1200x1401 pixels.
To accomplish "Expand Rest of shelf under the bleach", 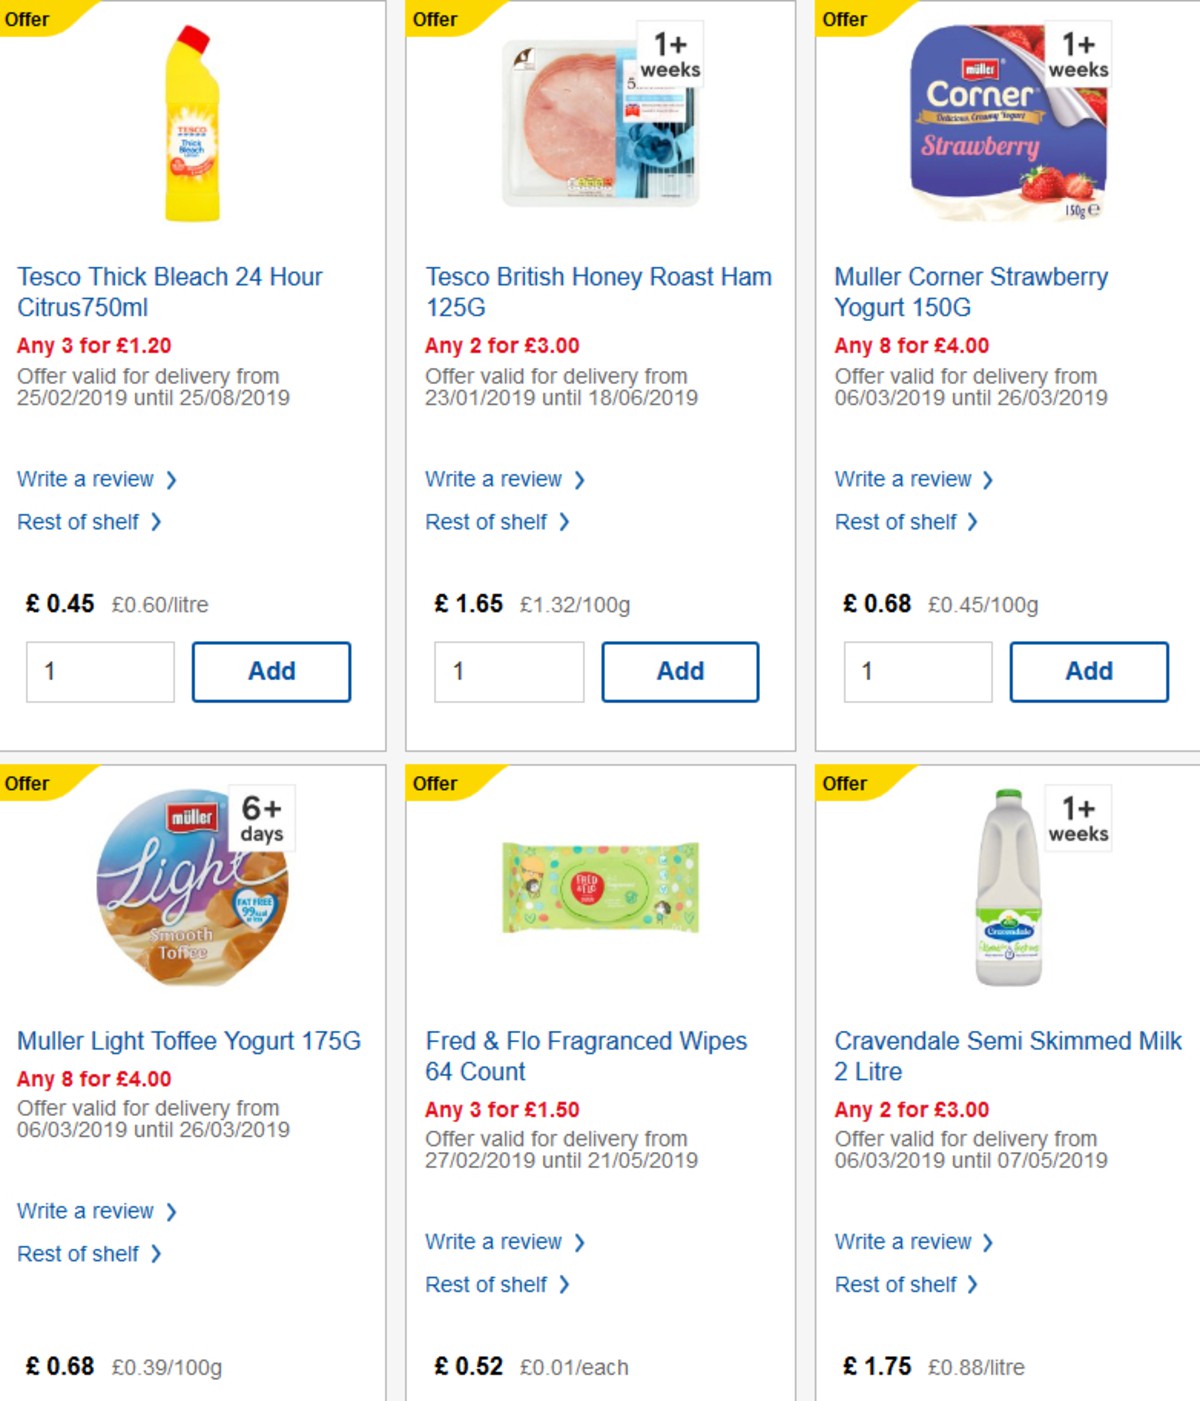I will click(x=80, y=521).
